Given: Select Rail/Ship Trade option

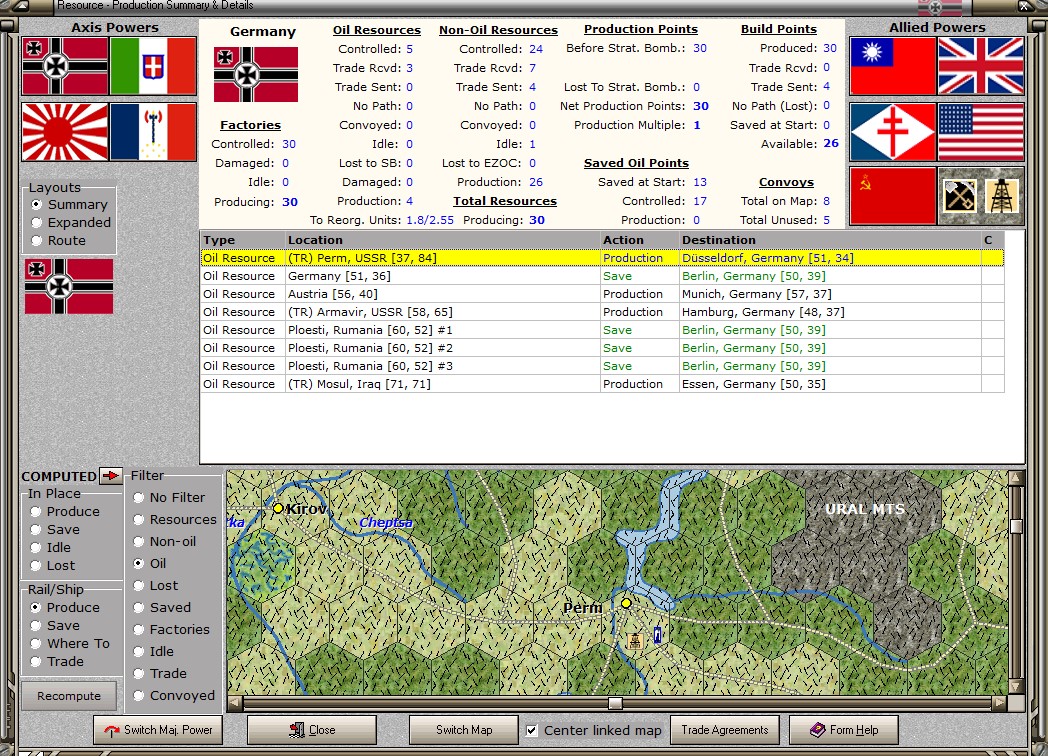Looking at the screenshot, I should [x=57, y=662].
